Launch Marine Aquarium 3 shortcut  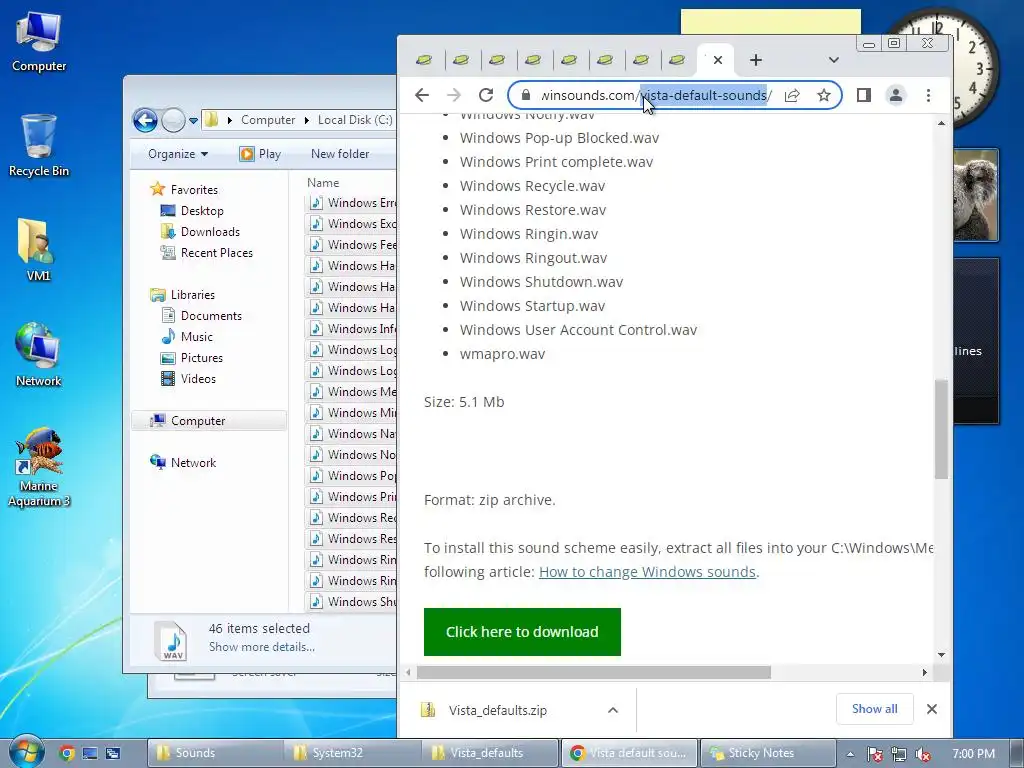click(39, 468)
